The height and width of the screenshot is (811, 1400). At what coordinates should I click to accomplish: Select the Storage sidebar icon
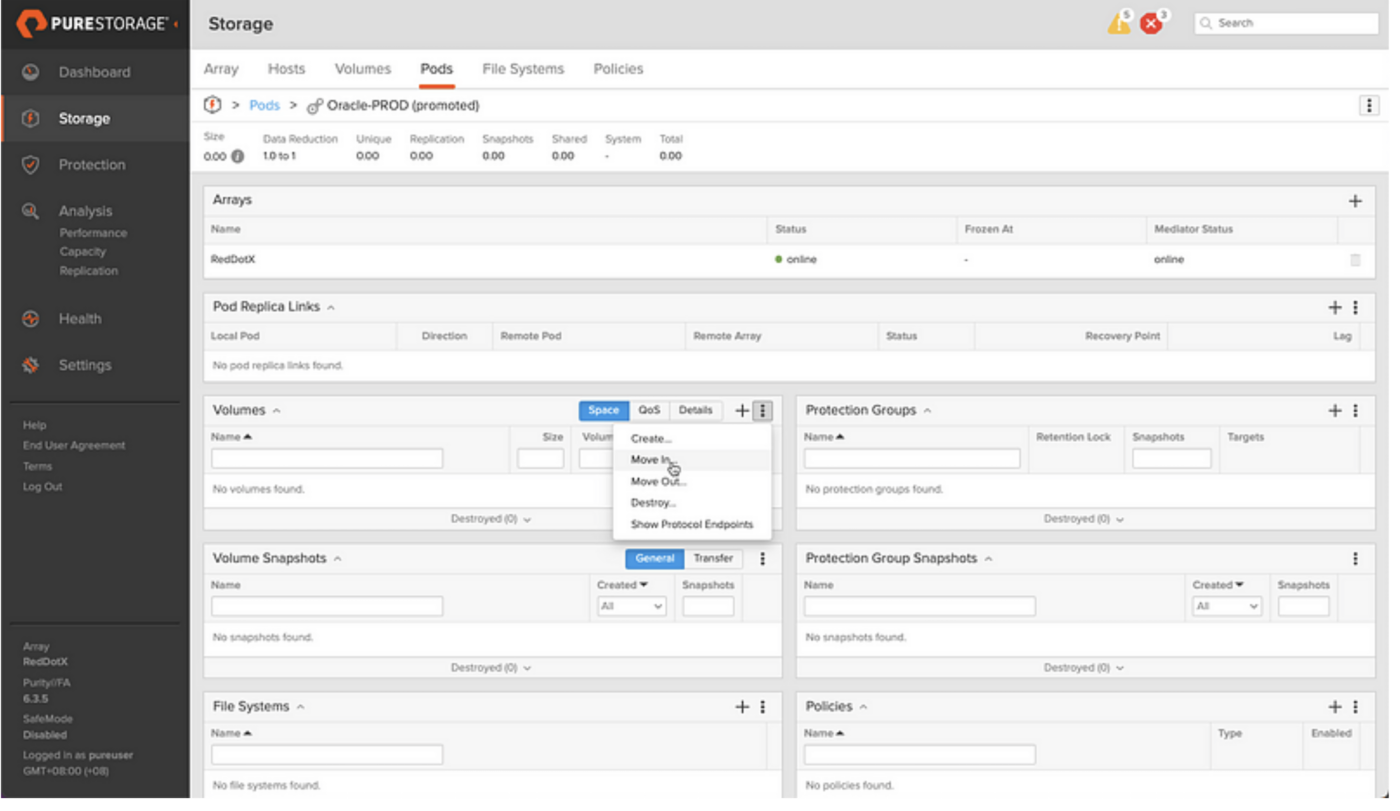(x=31, y=118)
